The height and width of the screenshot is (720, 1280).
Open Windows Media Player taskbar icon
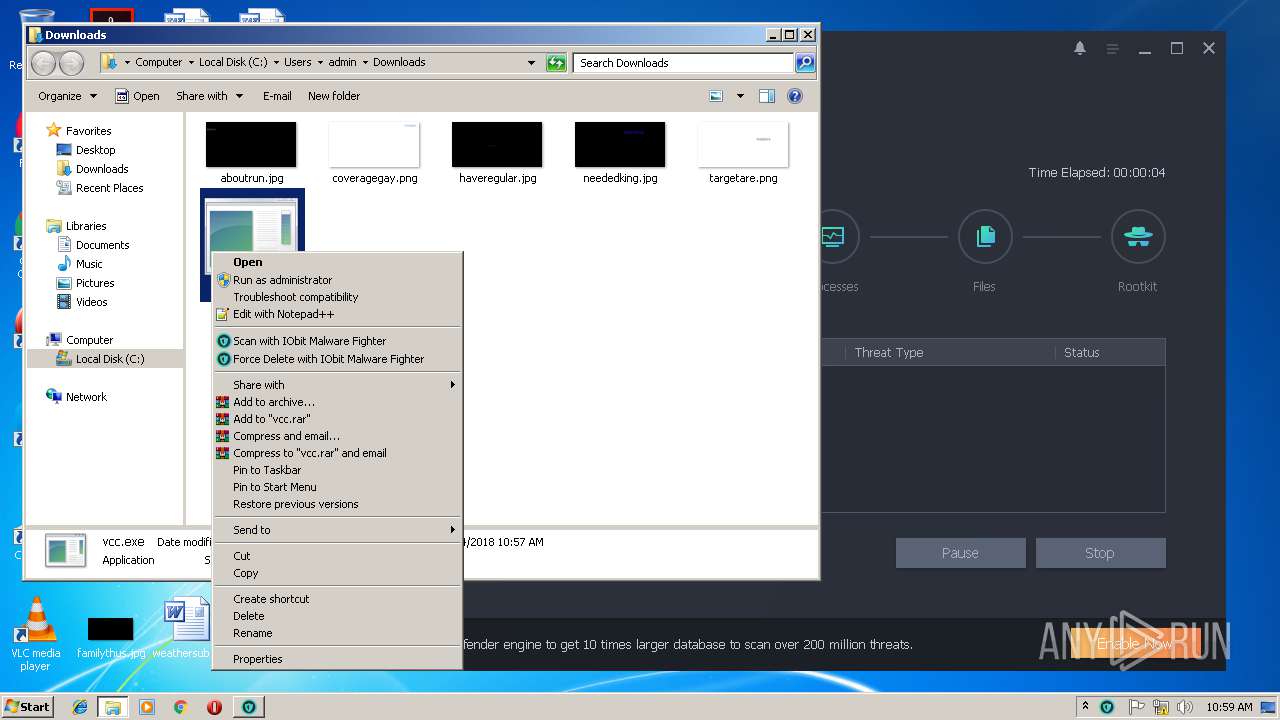click(x=147, y=707)
